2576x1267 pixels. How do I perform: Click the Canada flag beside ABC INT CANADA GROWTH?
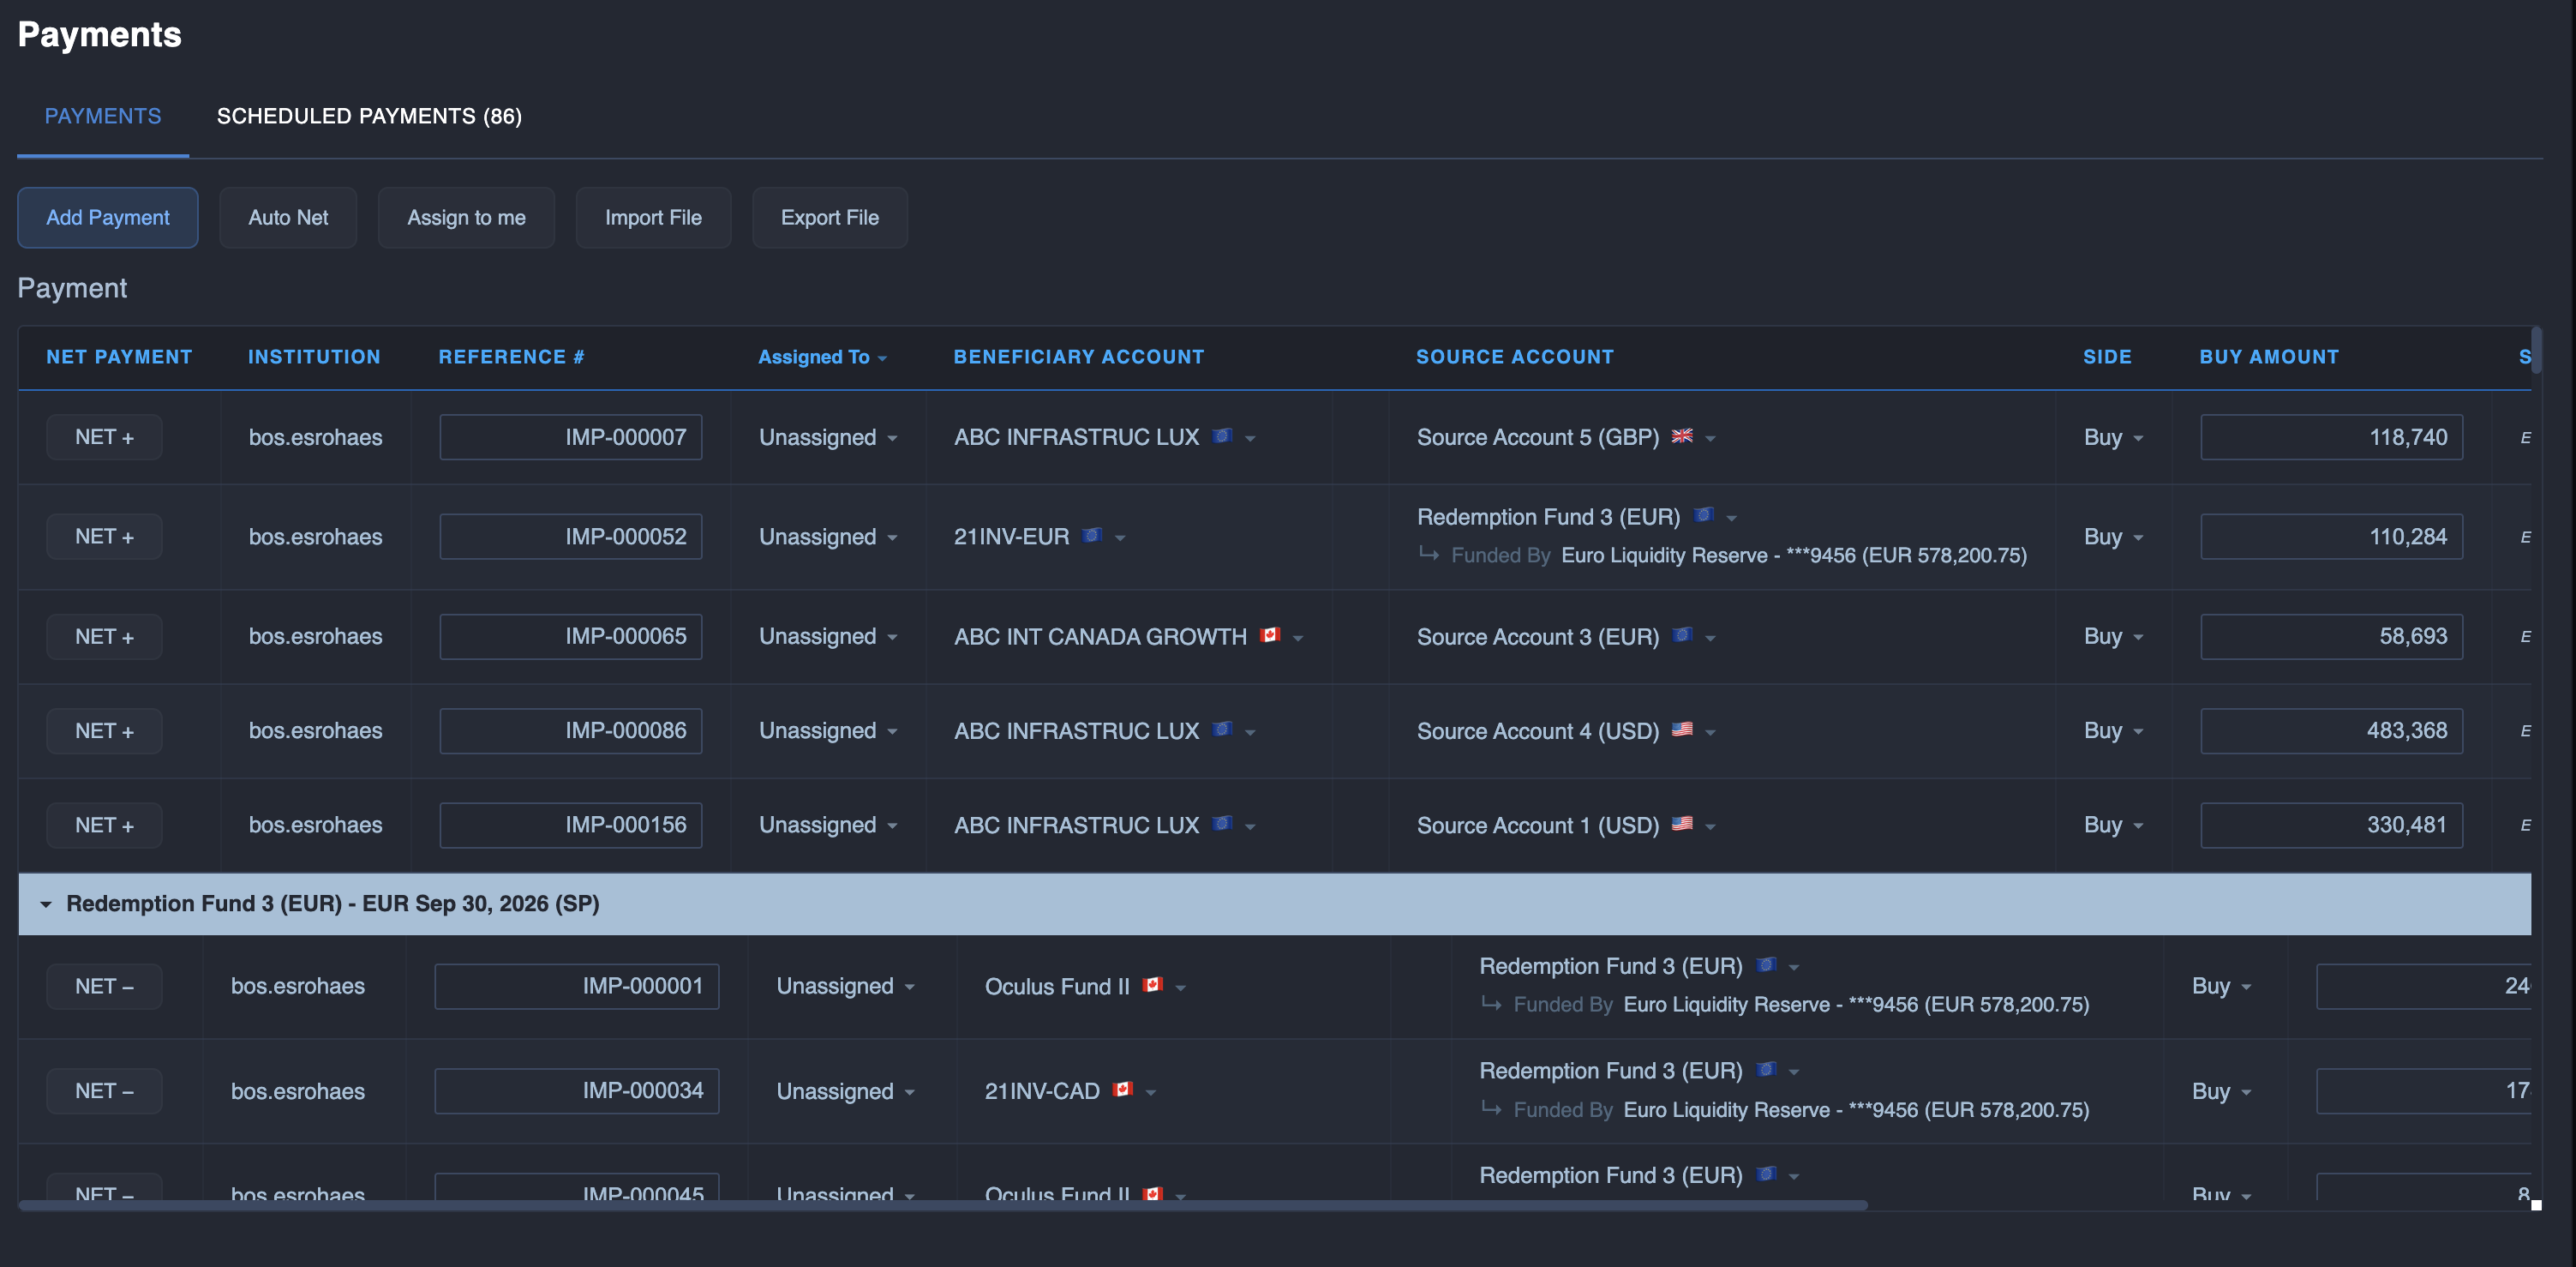(1270, 635)
